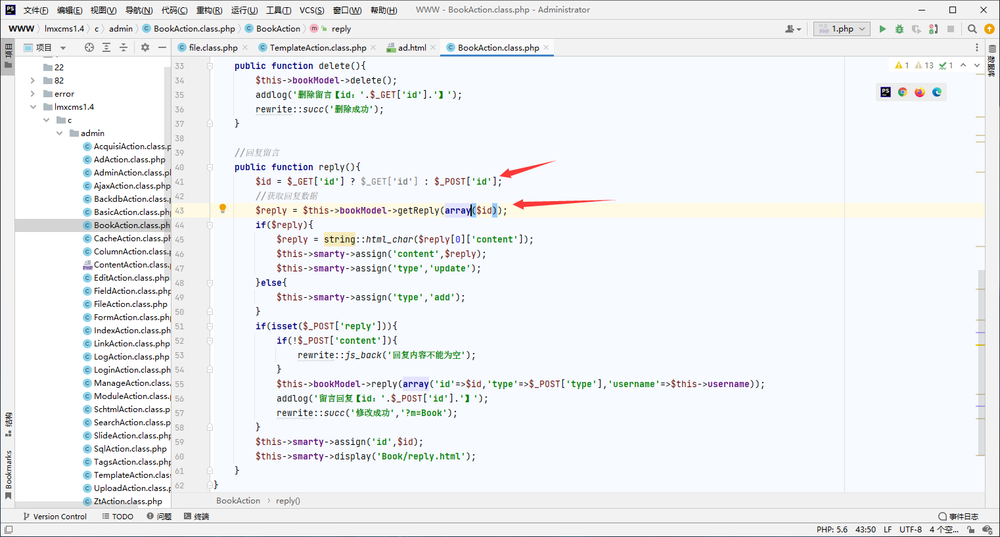Open the 1.php run configuration dropdown
Viewport: 1000px width, 537px height.
pos(841,29)
